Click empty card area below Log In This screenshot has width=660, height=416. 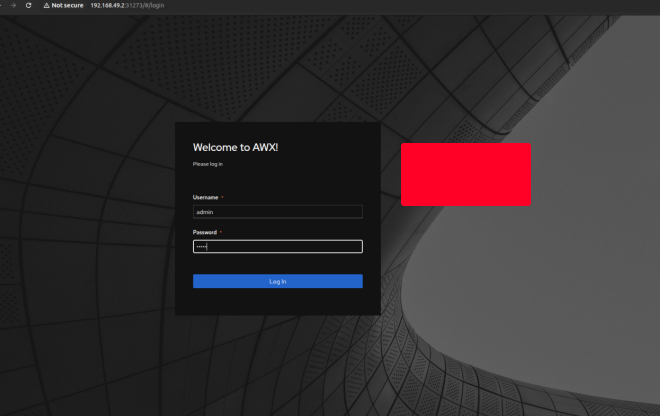[x=277, y=302]
